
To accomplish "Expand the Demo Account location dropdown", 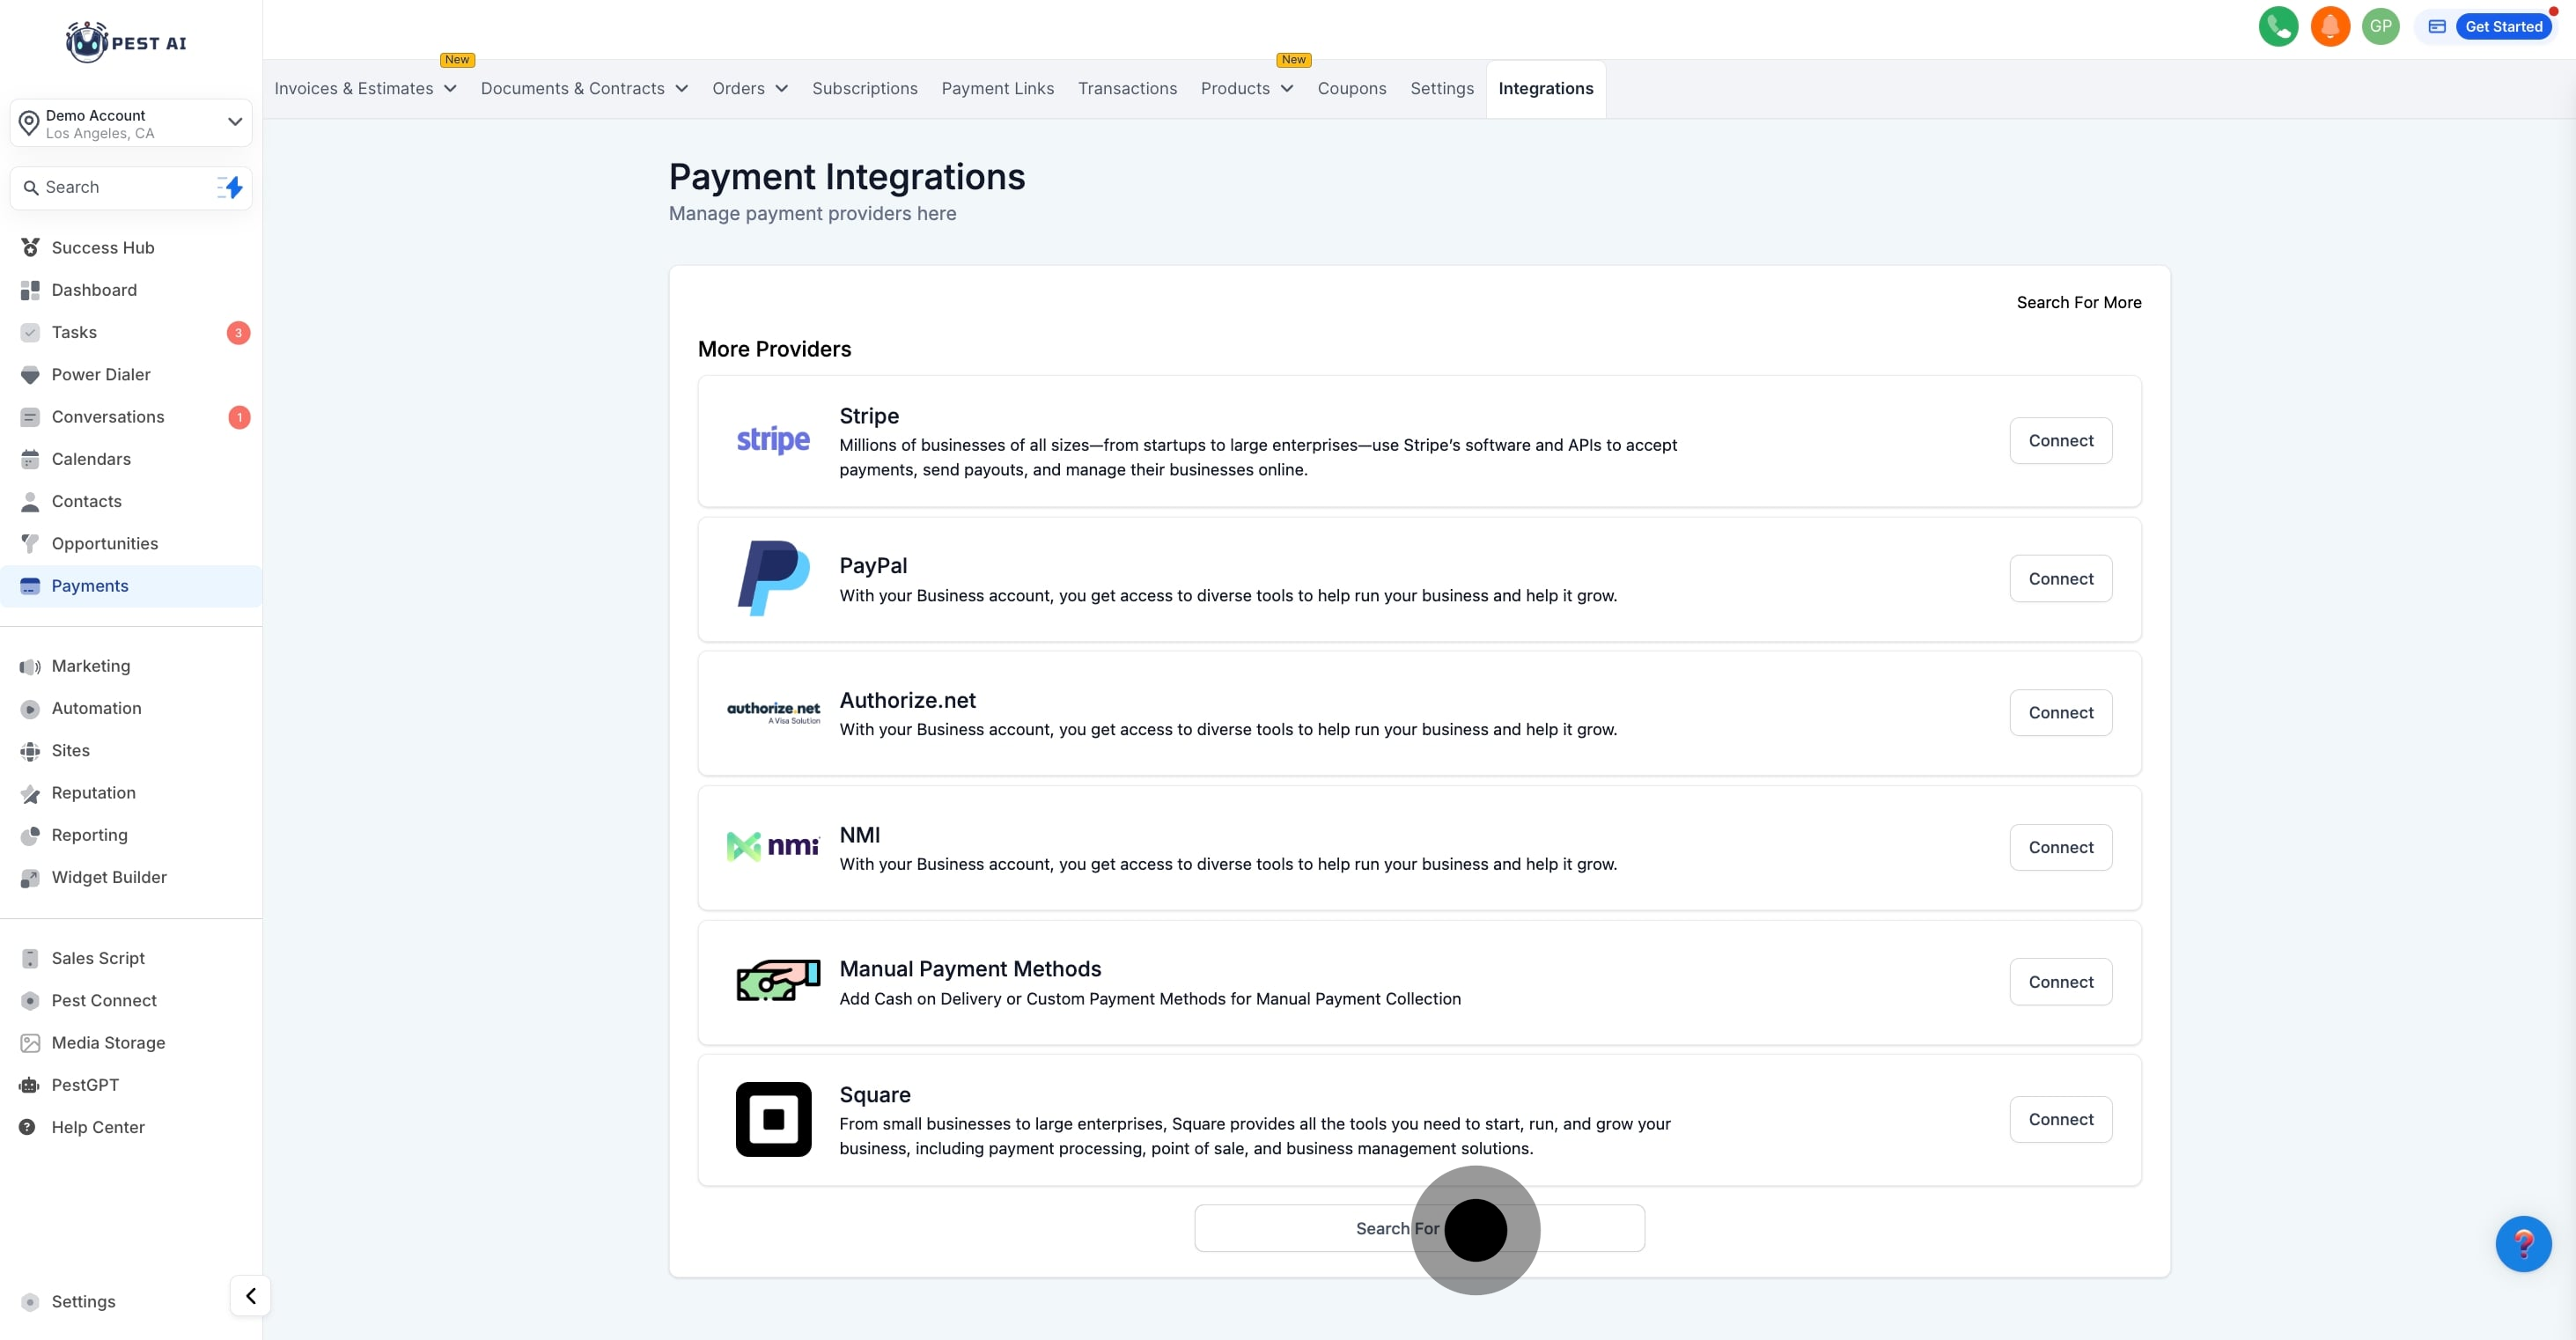I will 234,122.
